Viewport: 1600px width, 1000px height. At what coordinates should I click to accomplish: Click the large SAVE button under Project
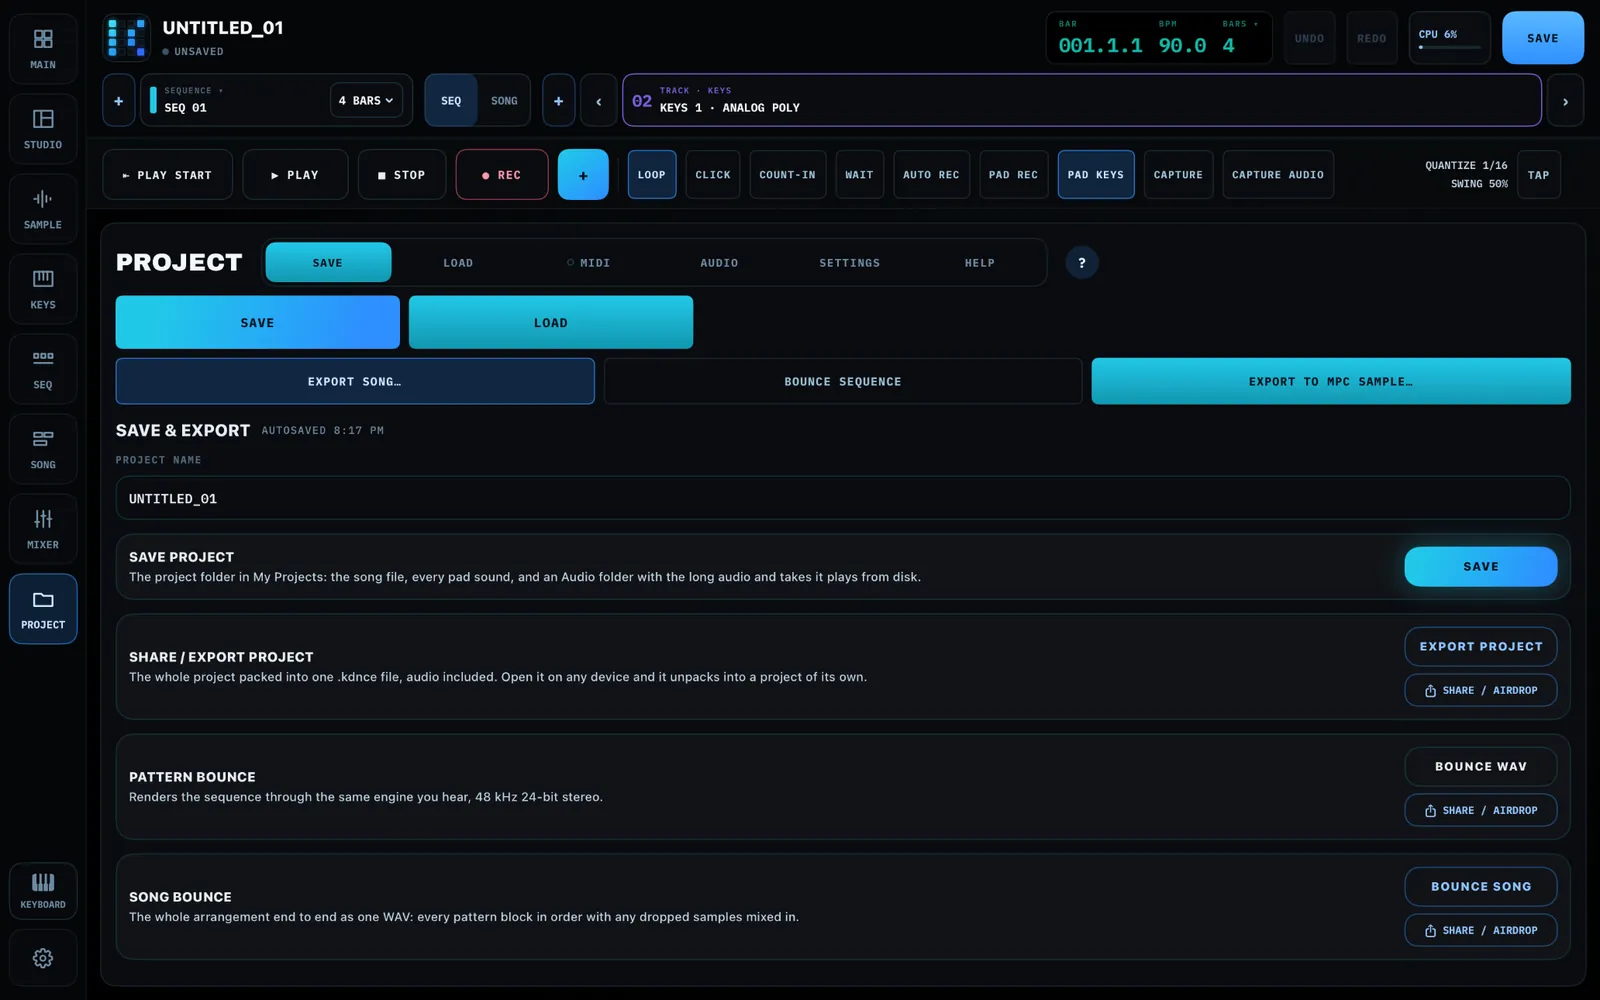click(257, 322)
